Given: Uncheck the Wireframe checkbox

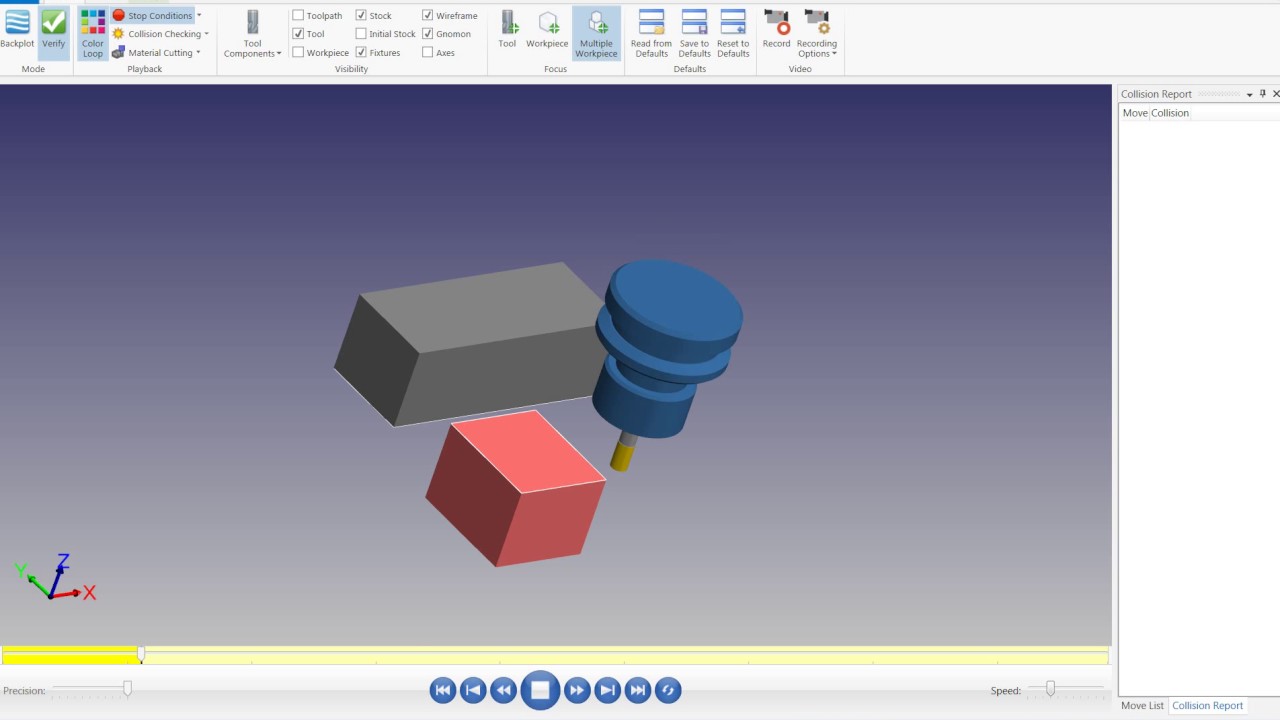Looking at the screenshot, I should [428, 16].
